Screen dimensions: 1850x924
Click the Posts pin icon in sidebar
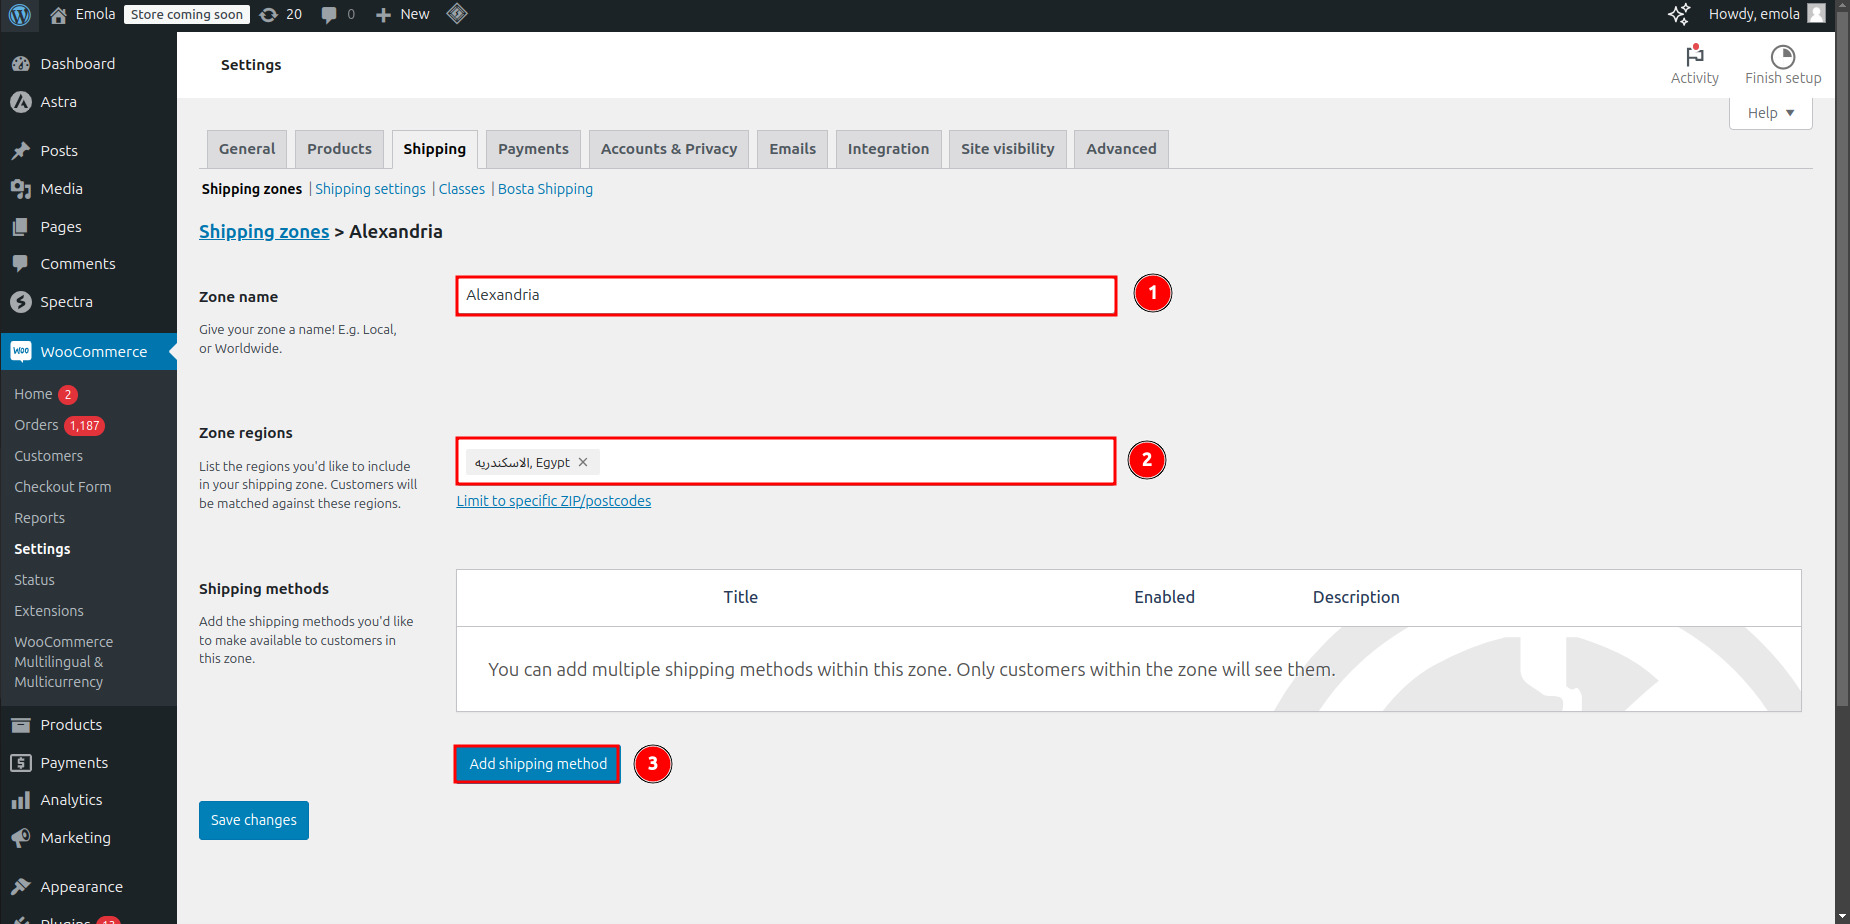pyautogui.click(x=21, y=151)
